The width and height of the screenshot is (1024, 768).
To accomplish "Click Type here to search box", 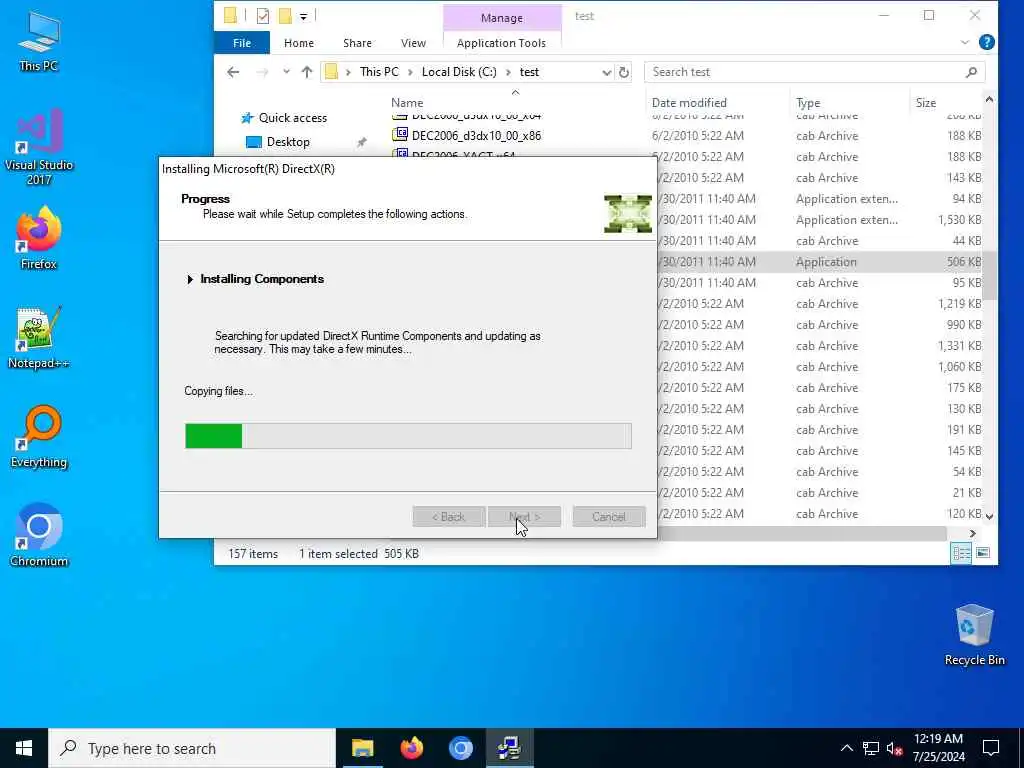I will 192,748.
